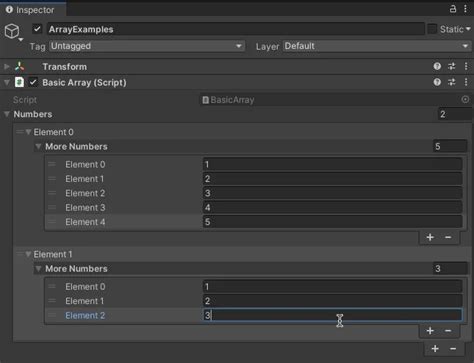Select Element 3 label in first list

[85, 208]
